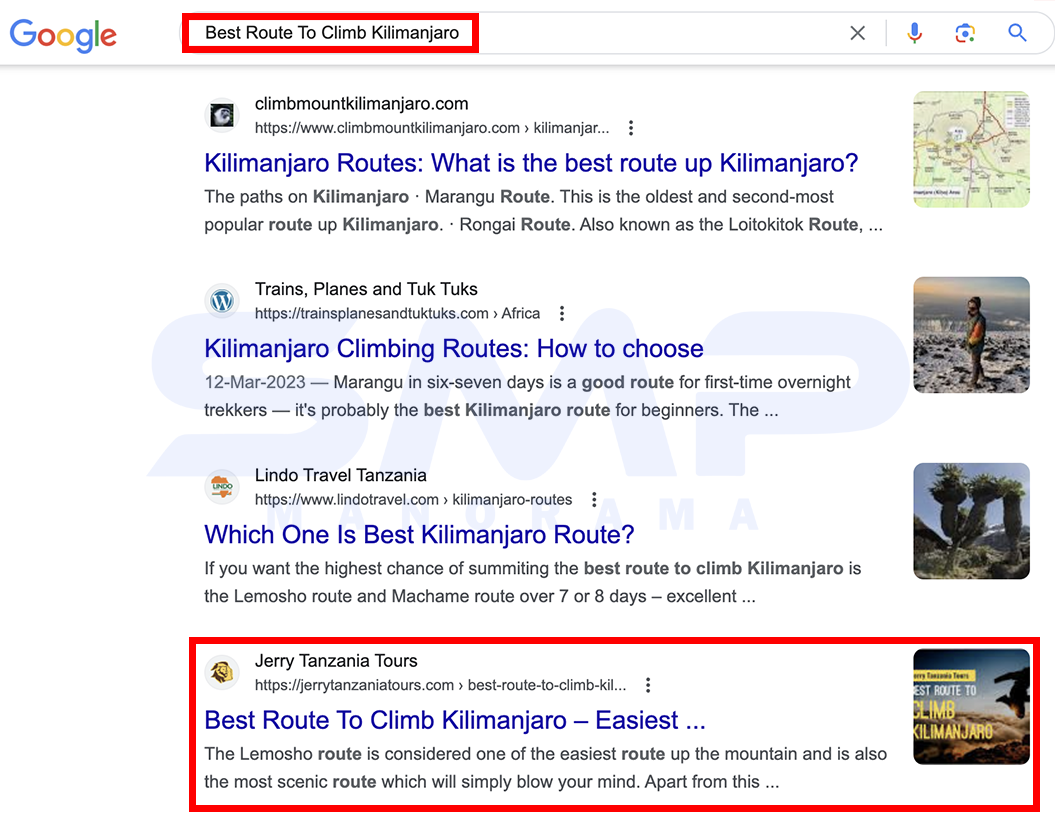Click the 'Jerry Tanzania Tours' site name
Image resolution: width=1055 pixels, height=838 pixels.
click(336, 661)
